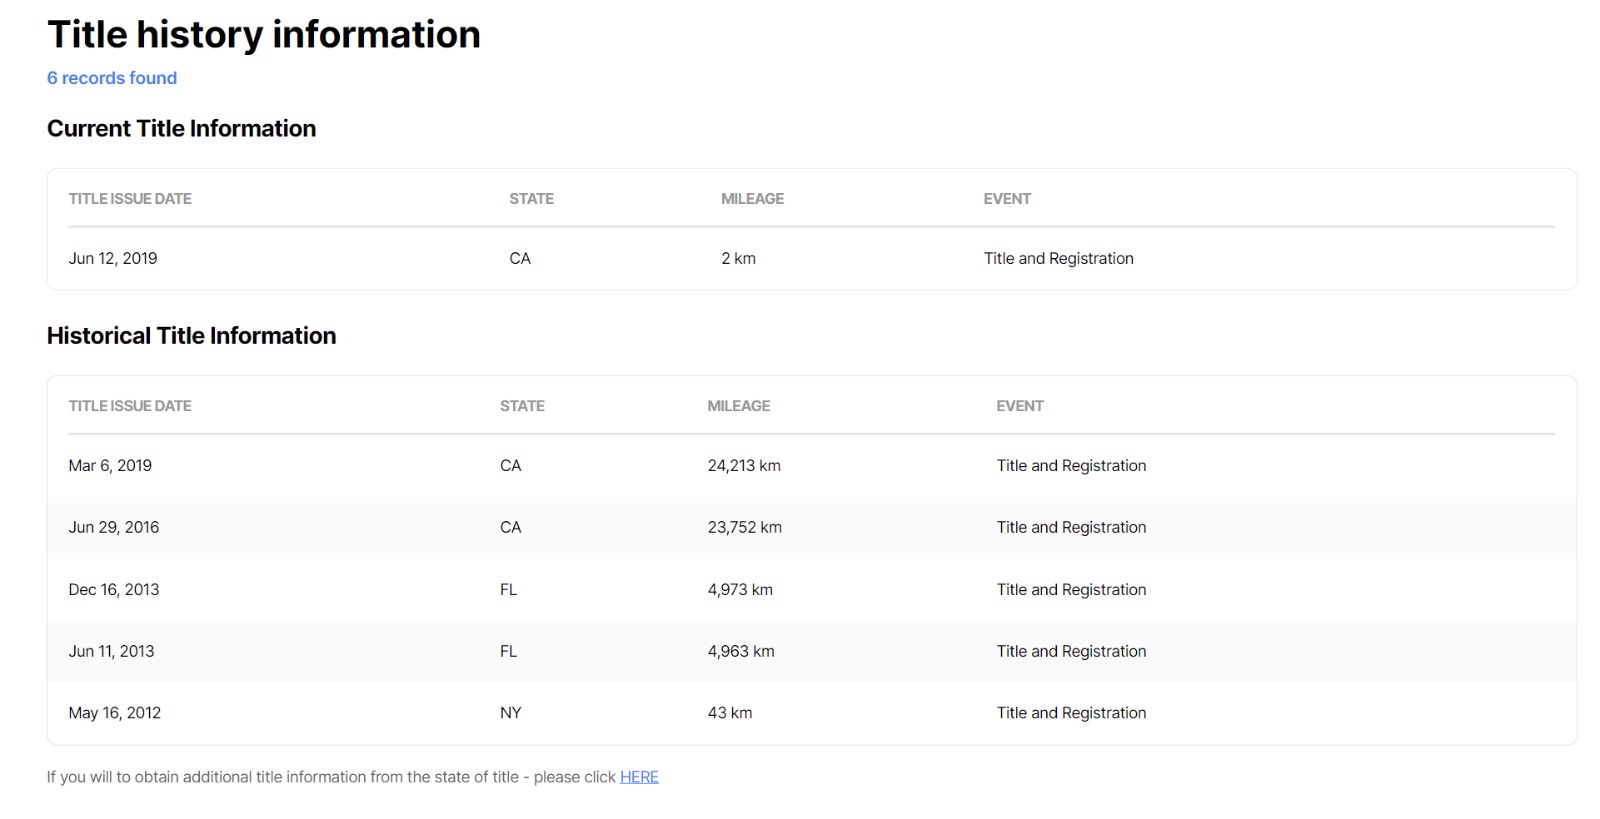1600x819 pixels.
Task: Click TITLE ISSUE DATE header in Historical table
Action: click(x=130, y=406)
